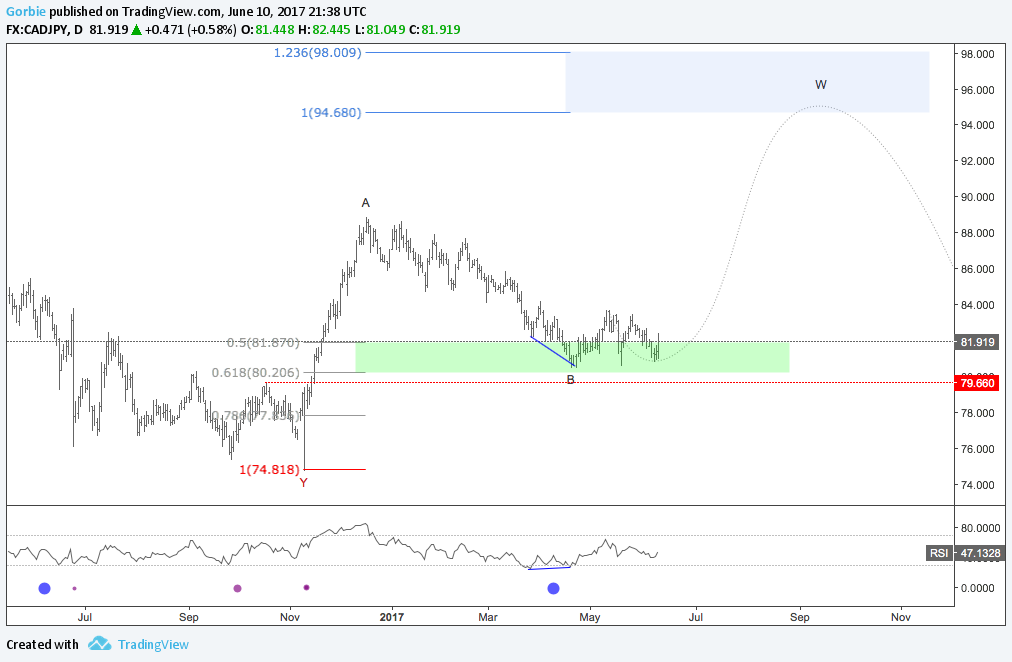Click the red wave label Y
The width and height of the screenshot is (1012, 662).
pos(303,483)
